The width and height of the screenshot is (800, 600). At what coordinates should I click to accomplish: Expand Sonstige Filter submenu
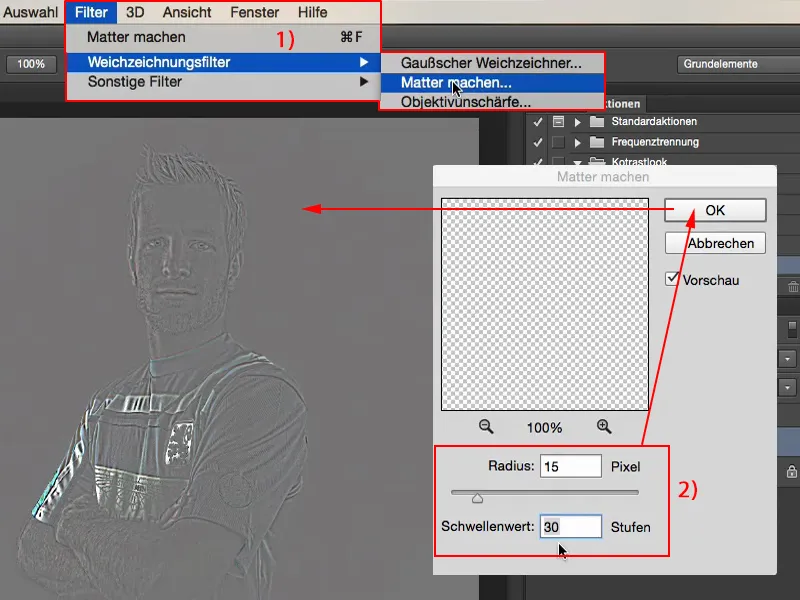(223, 82)
